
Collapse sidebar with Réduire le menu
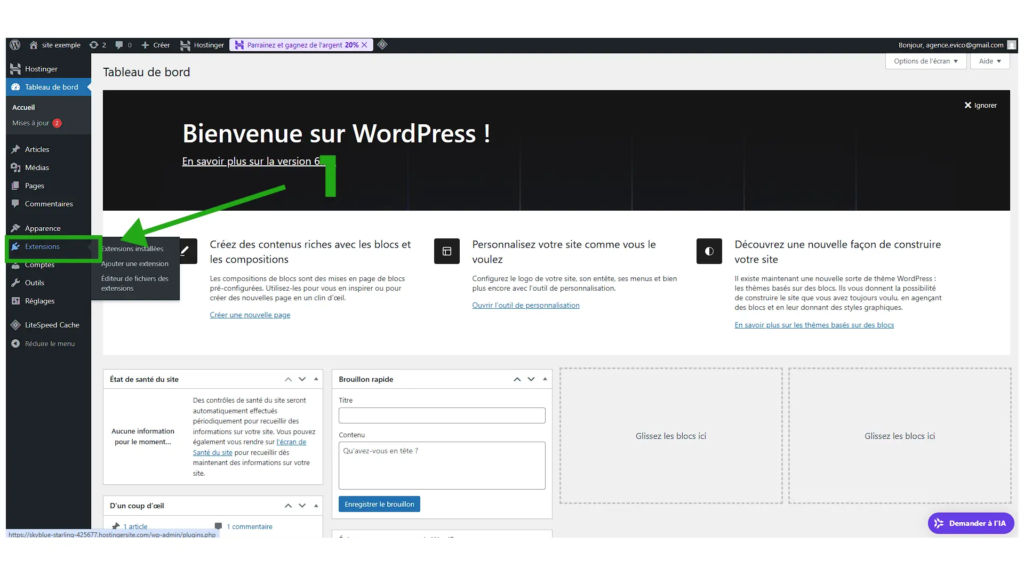[48, 344]
